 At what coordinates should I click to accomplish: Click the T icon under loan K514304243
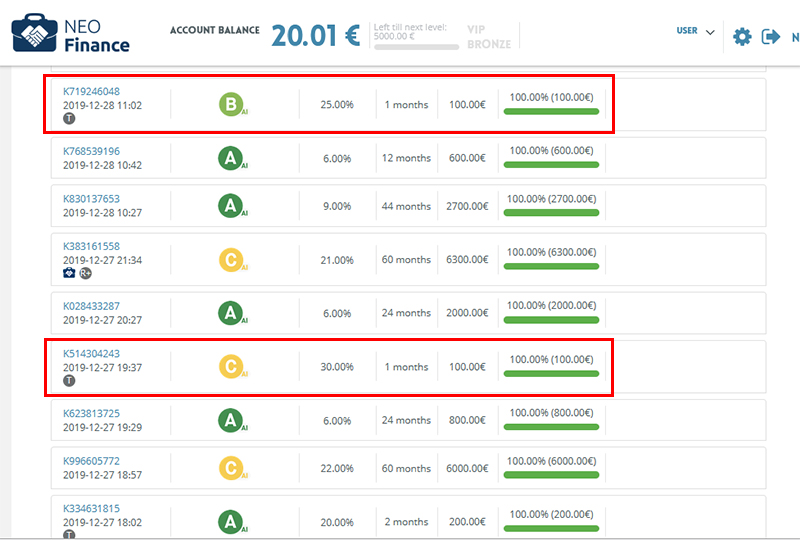(69, 380)
